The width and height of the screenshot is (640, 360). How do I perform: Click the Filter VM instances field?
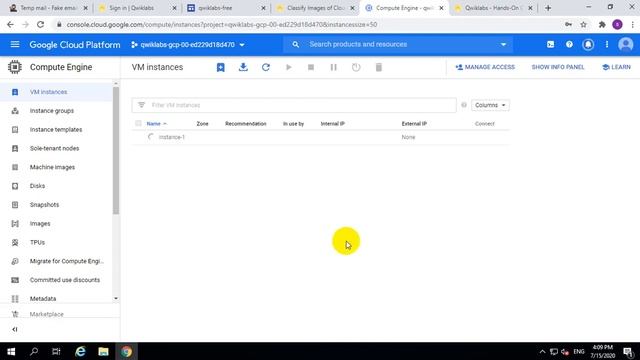click(x=294, y=105)
